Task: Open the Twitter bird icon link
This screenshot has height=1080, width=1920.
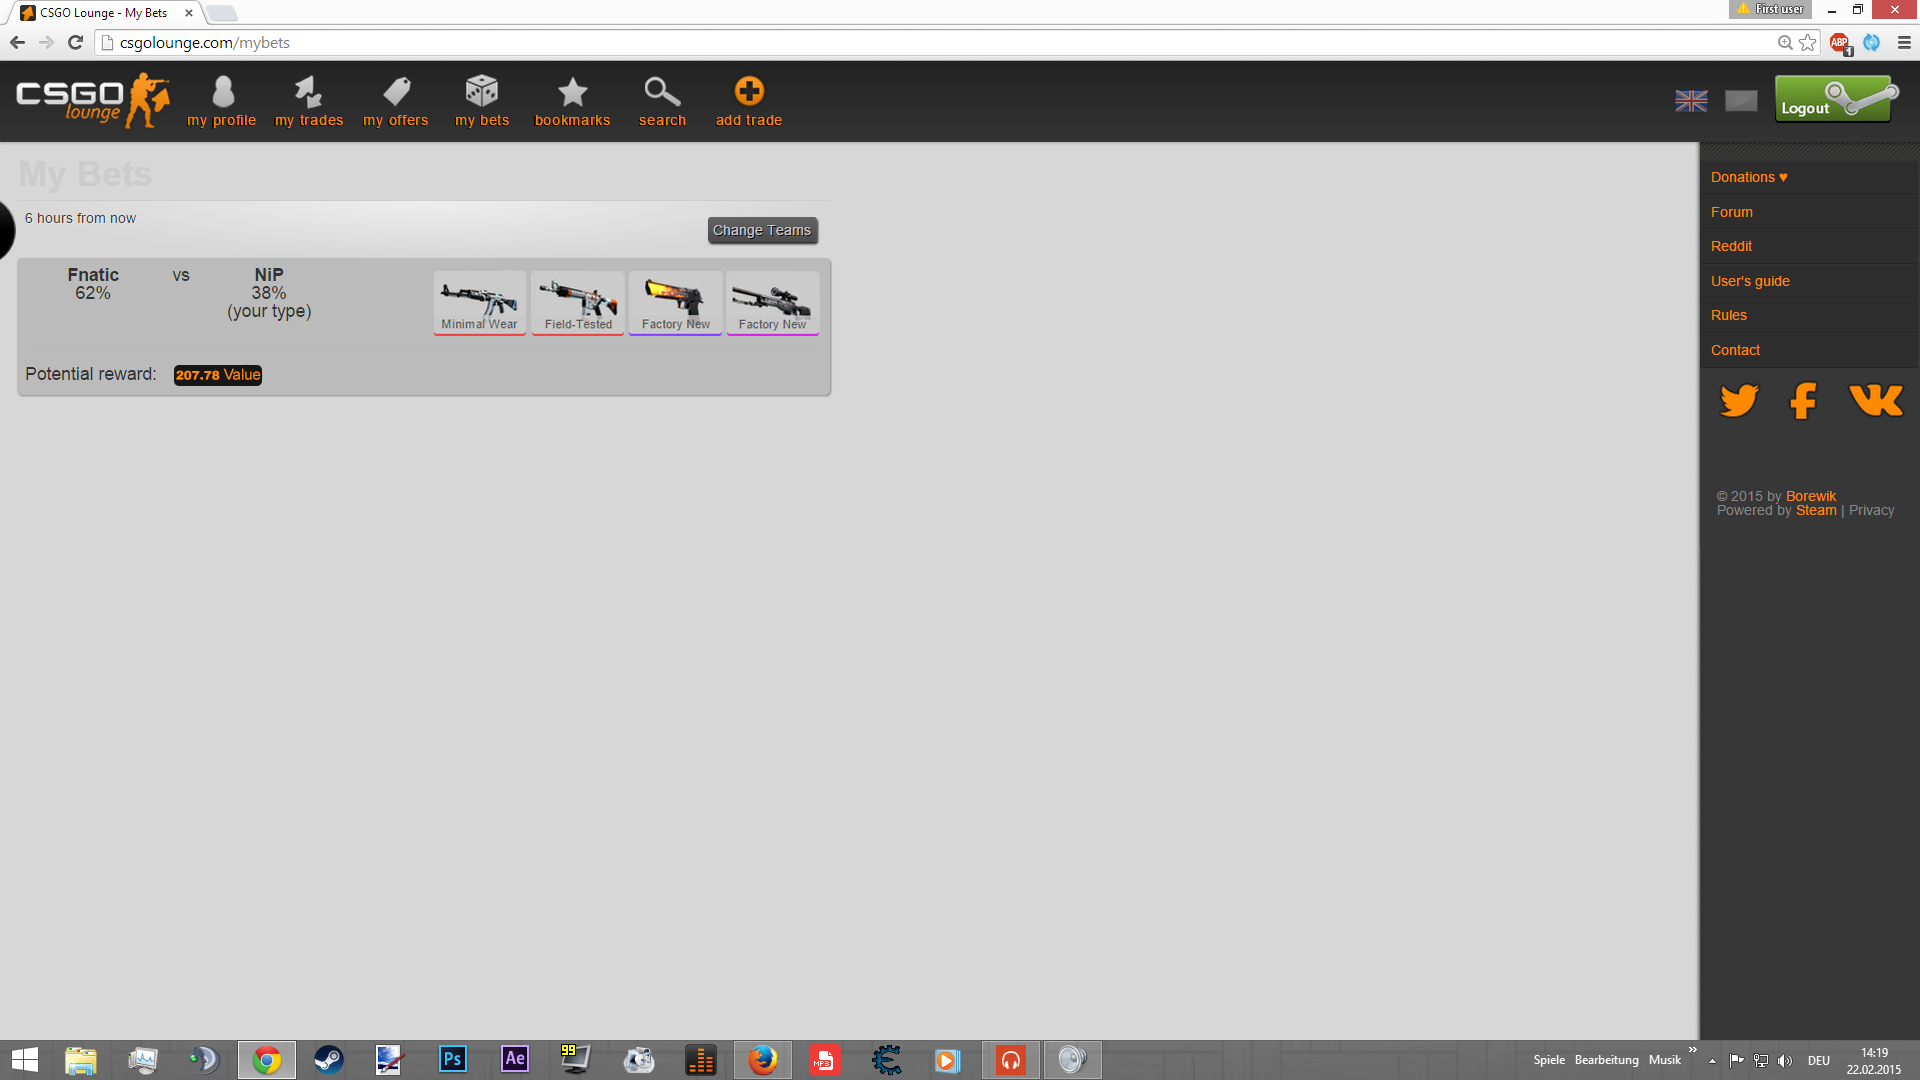Action: click(1739, 401)
